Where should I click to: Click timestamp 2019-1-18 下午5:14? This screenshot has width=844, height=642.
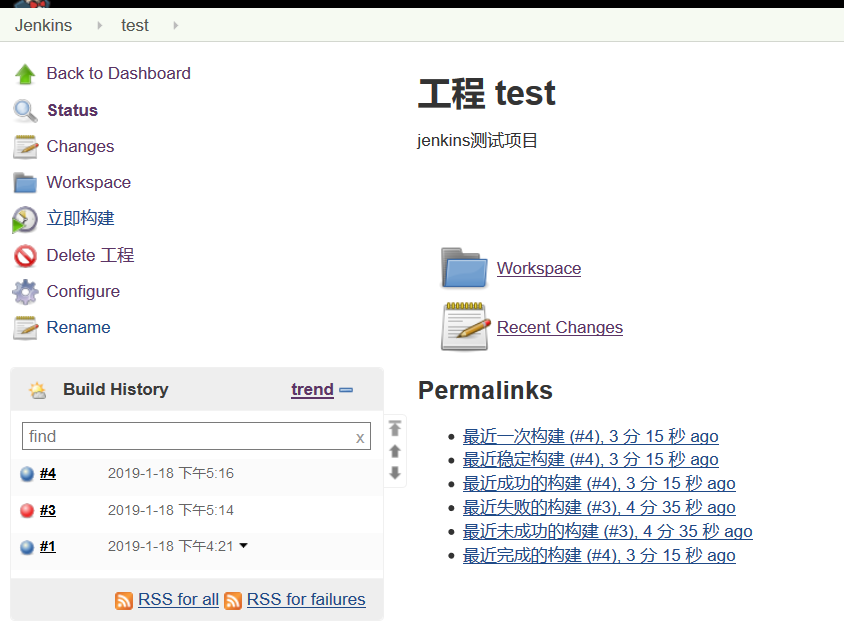pos(171,510)
